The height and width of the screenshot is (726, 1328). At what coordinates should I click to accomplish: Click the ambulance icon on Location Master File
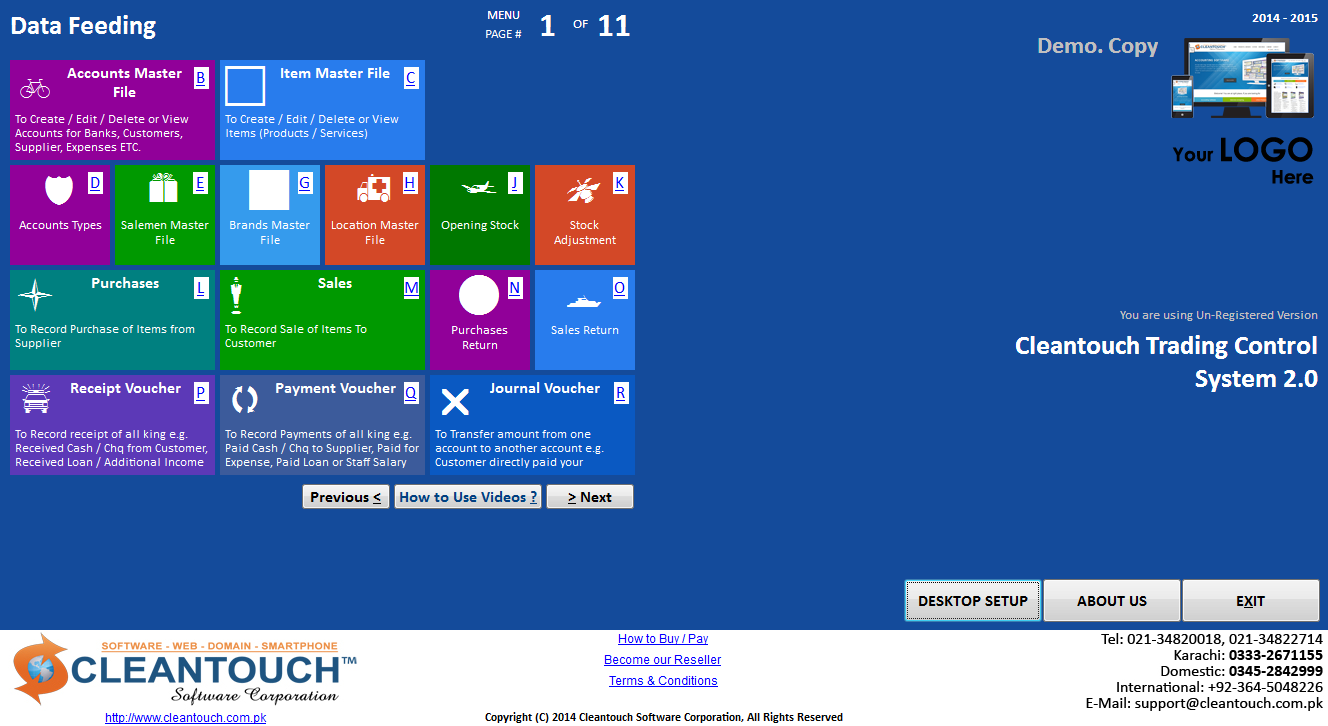pyautogui.click(x=374, y=188)
